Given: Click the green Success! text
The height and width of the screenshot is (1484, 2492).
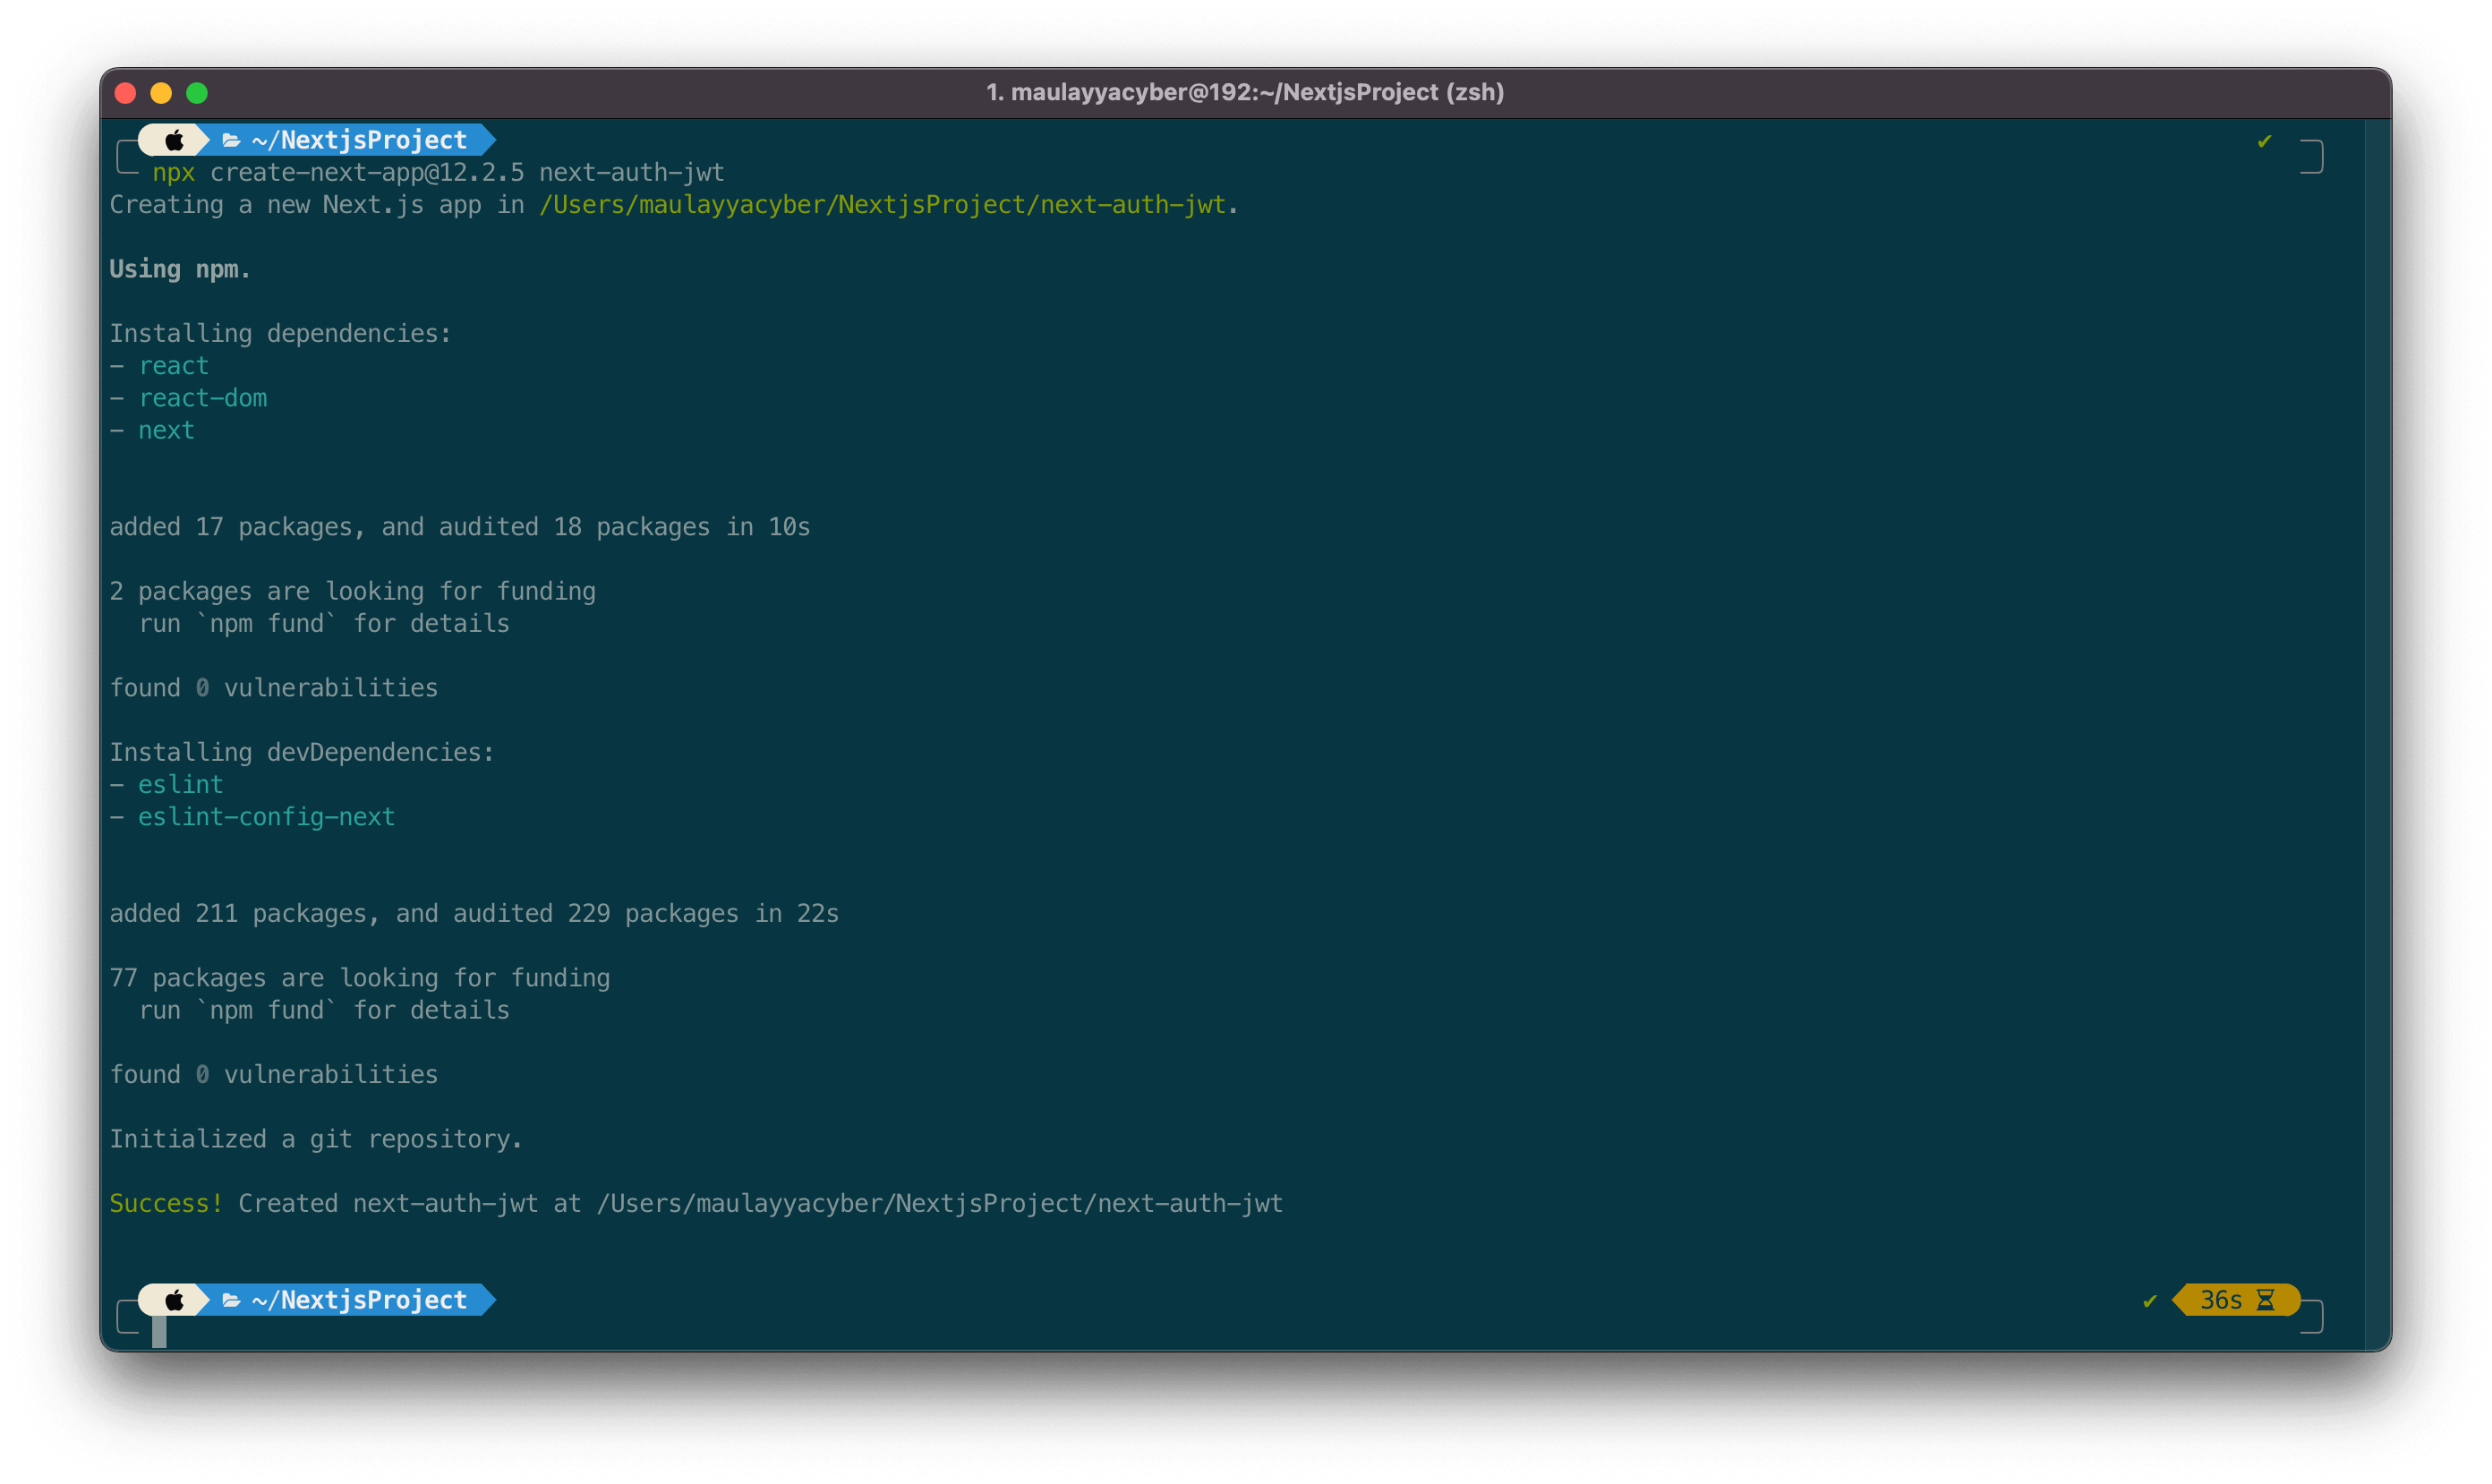Looking at the screenshot, I should point(166,1203).
